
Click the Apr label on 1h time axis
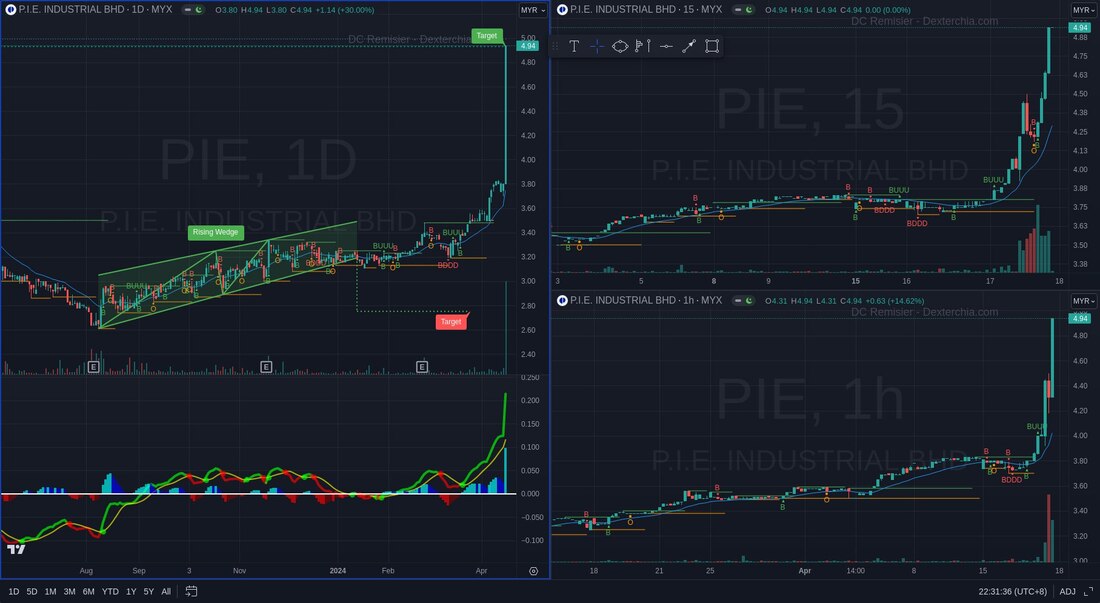click(805, 571)
